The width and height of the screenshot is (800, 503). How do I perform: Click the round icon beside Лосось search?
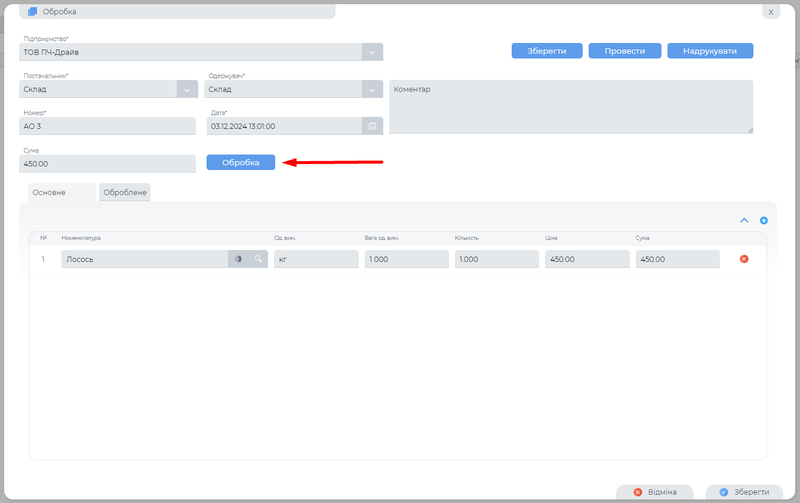click(238, 259)
